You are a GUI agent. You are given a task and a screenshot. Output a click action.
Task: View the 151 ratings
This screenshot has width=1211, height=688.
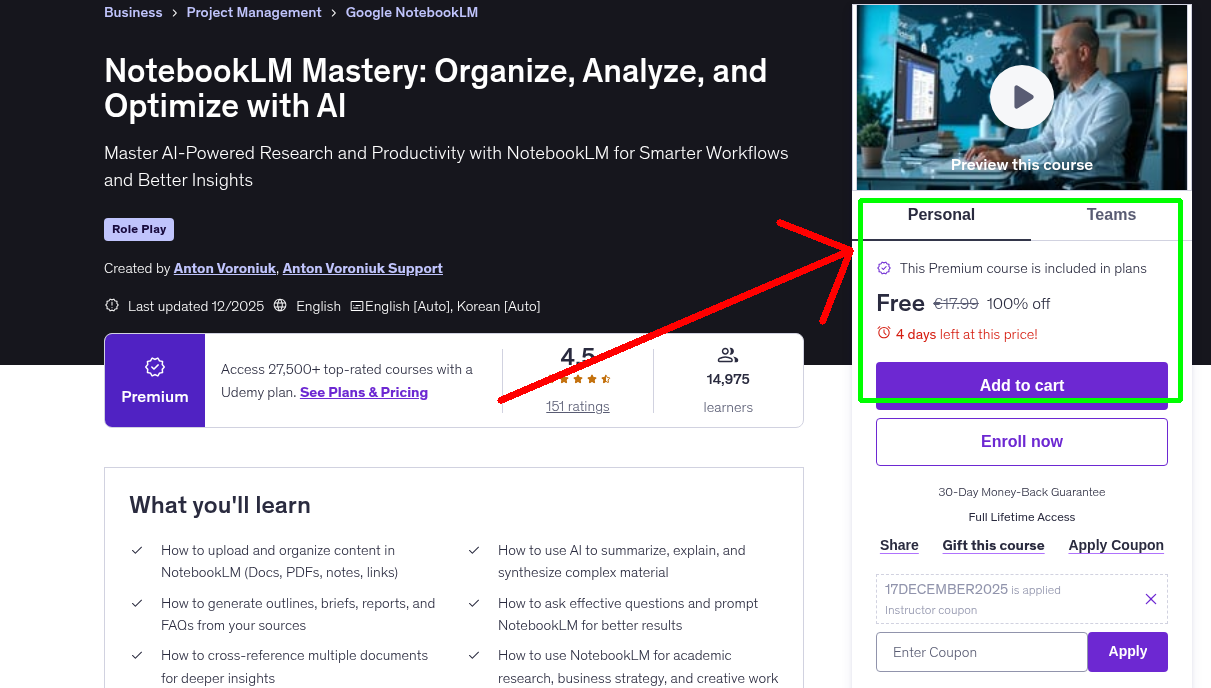tap(577, 406)
